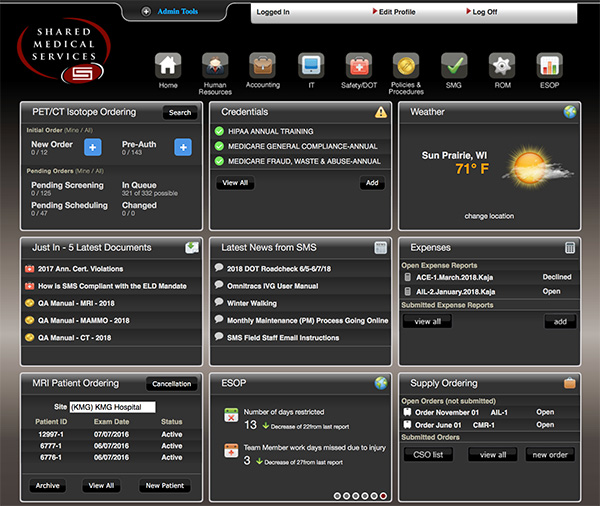Viewport: 600px width, 506px height.
Task: Click the change location link
Action: coord(489,216)
